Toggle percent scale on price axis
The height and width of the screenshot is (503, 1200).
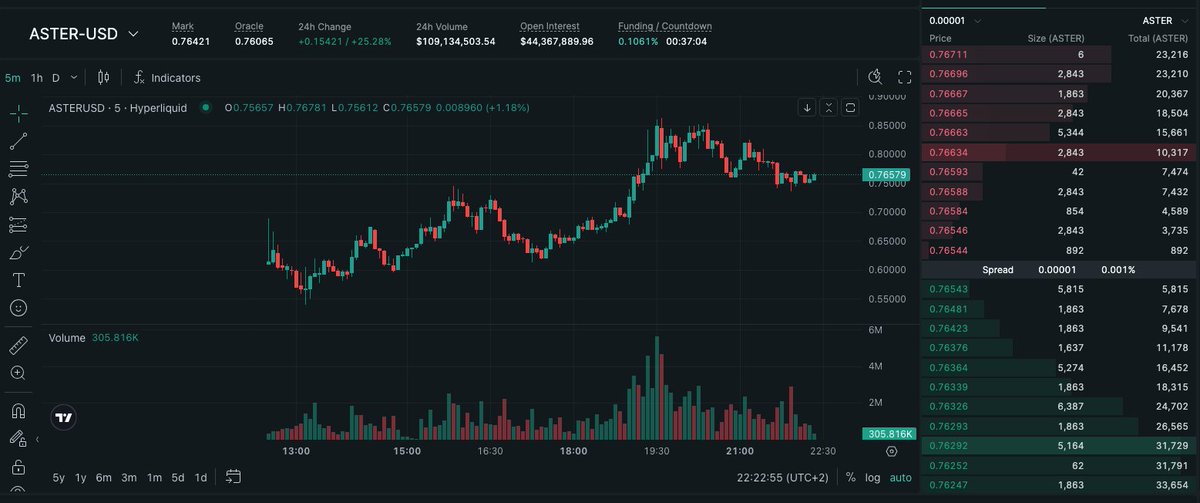pyautogui.click(x=850, y=477)
